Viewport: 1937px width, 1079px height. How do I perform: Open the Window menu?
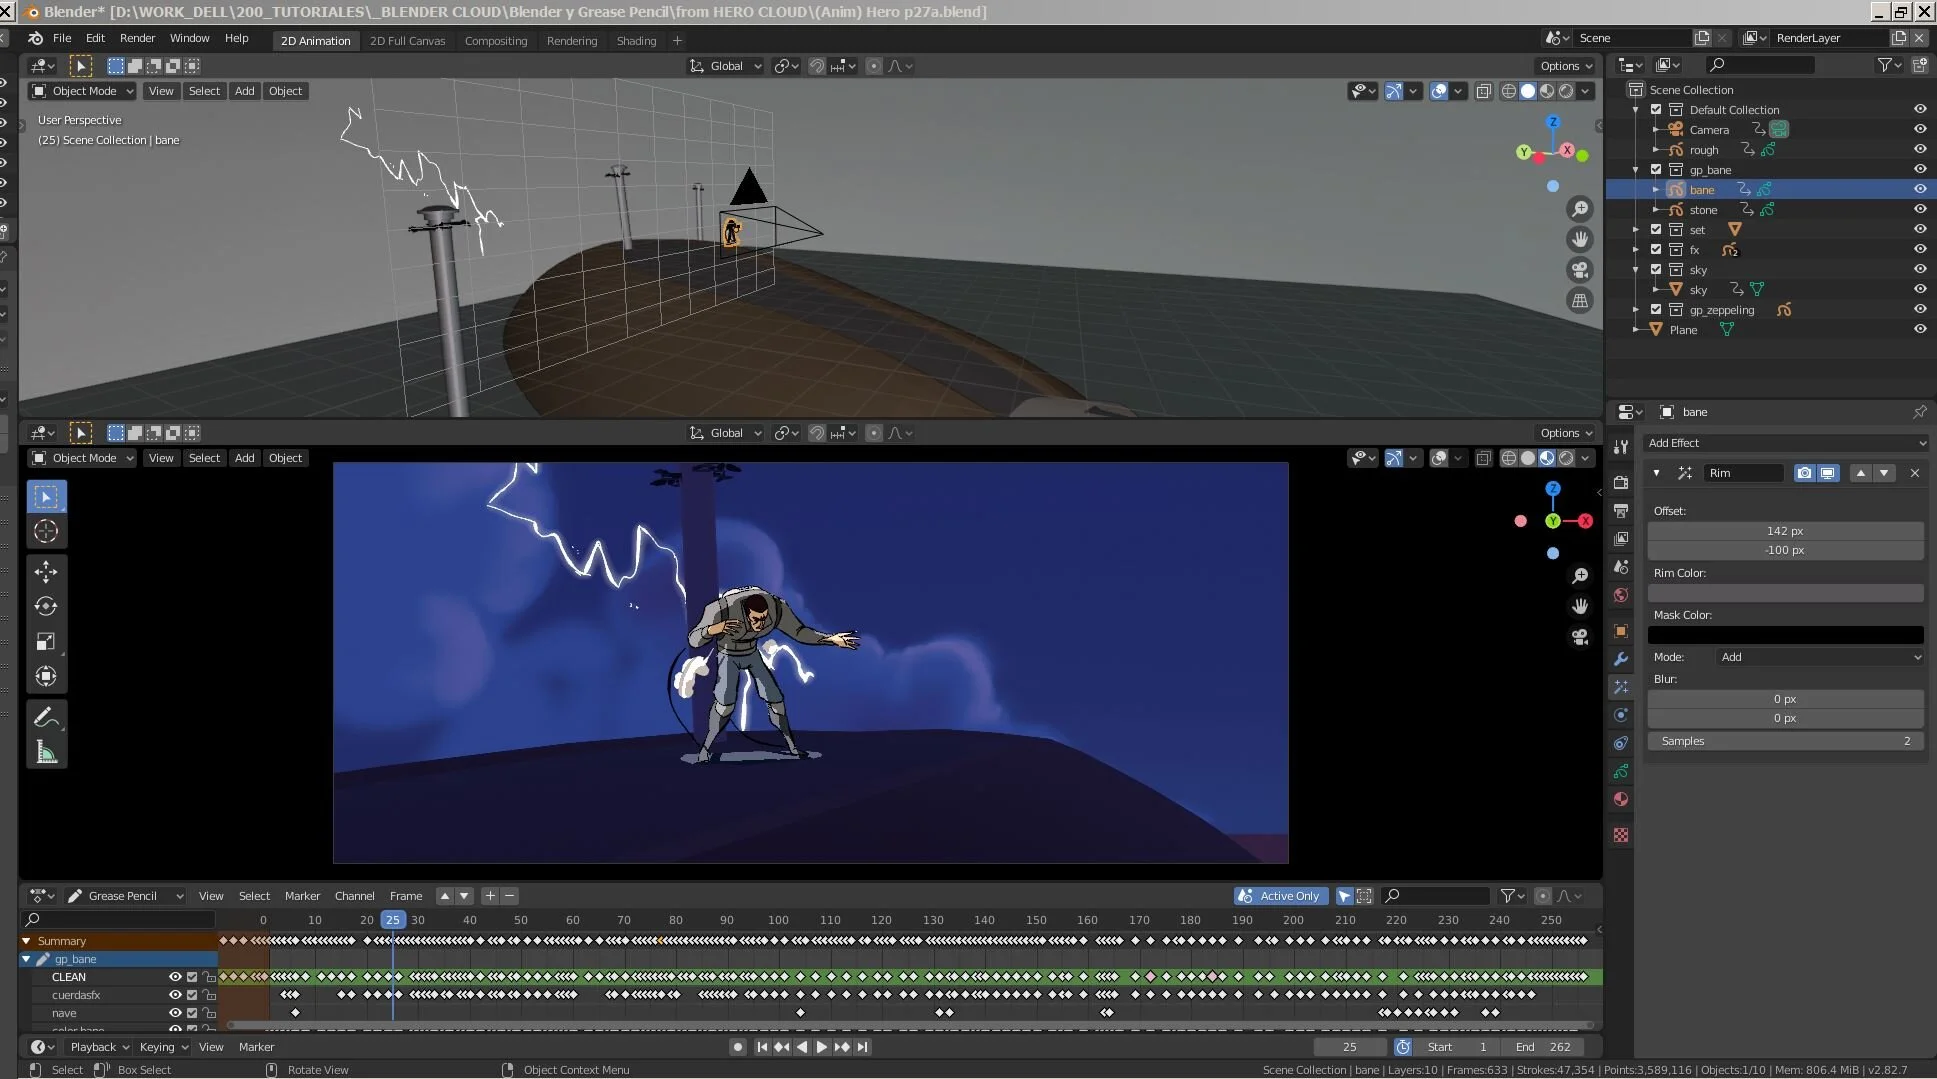[x=189, y=38]
